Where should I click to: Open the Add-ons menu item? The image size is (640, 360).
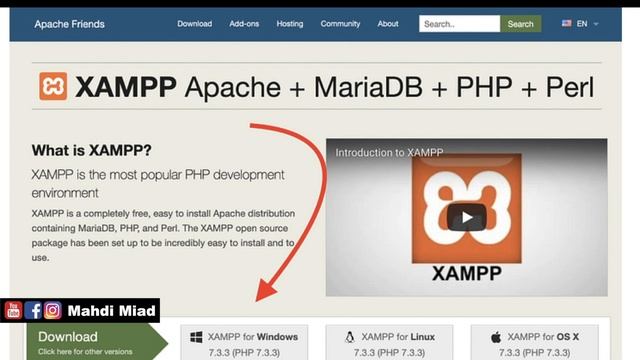(244, 24)
